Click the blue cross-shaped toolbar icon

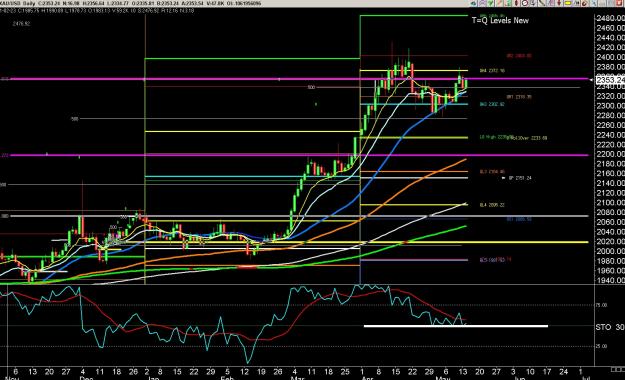coord(594,3)
